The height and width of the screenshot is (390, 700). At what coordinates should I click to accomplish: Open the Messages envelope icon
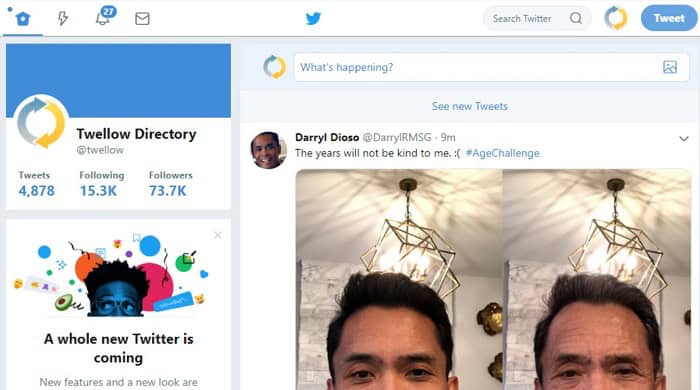click(x=142, y=19)
